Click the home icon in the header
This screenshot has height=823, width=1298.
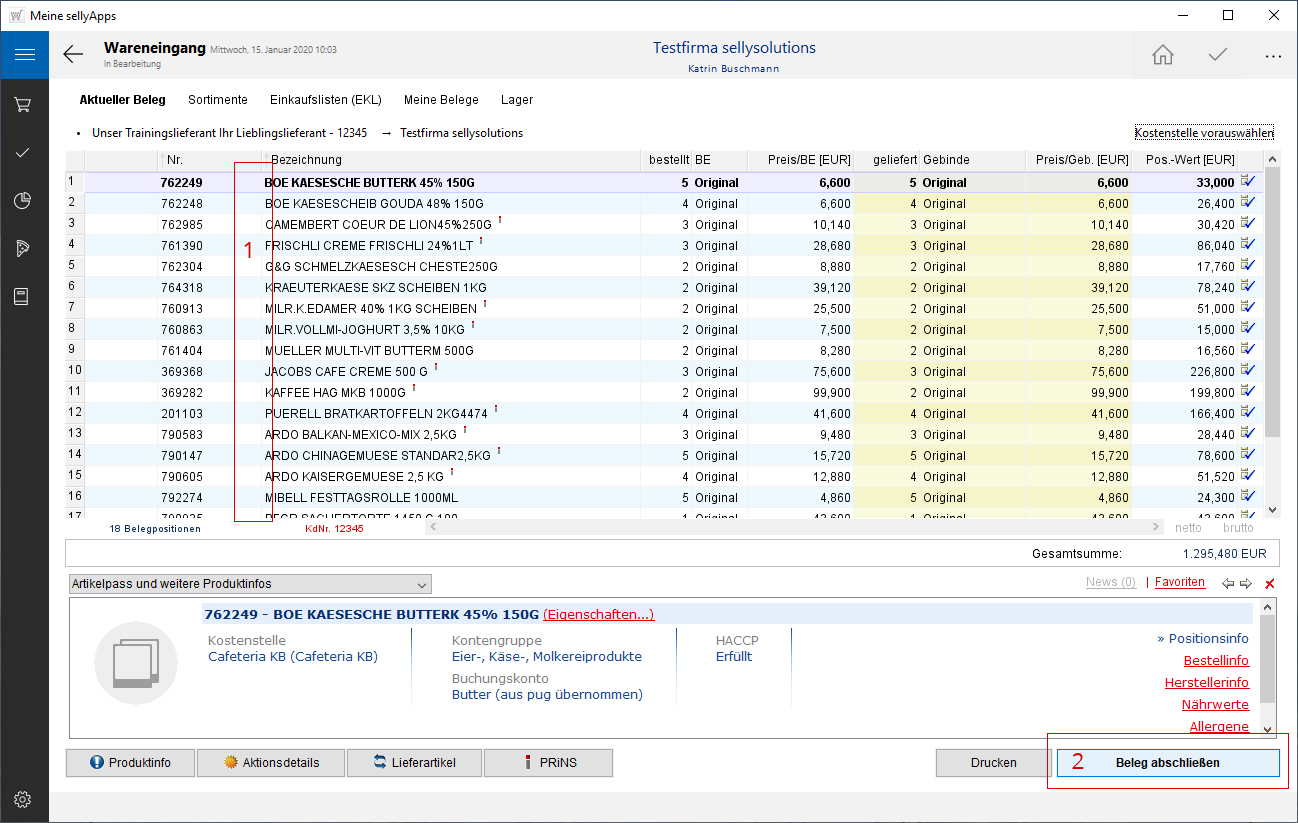click(x=1163, y=55)
